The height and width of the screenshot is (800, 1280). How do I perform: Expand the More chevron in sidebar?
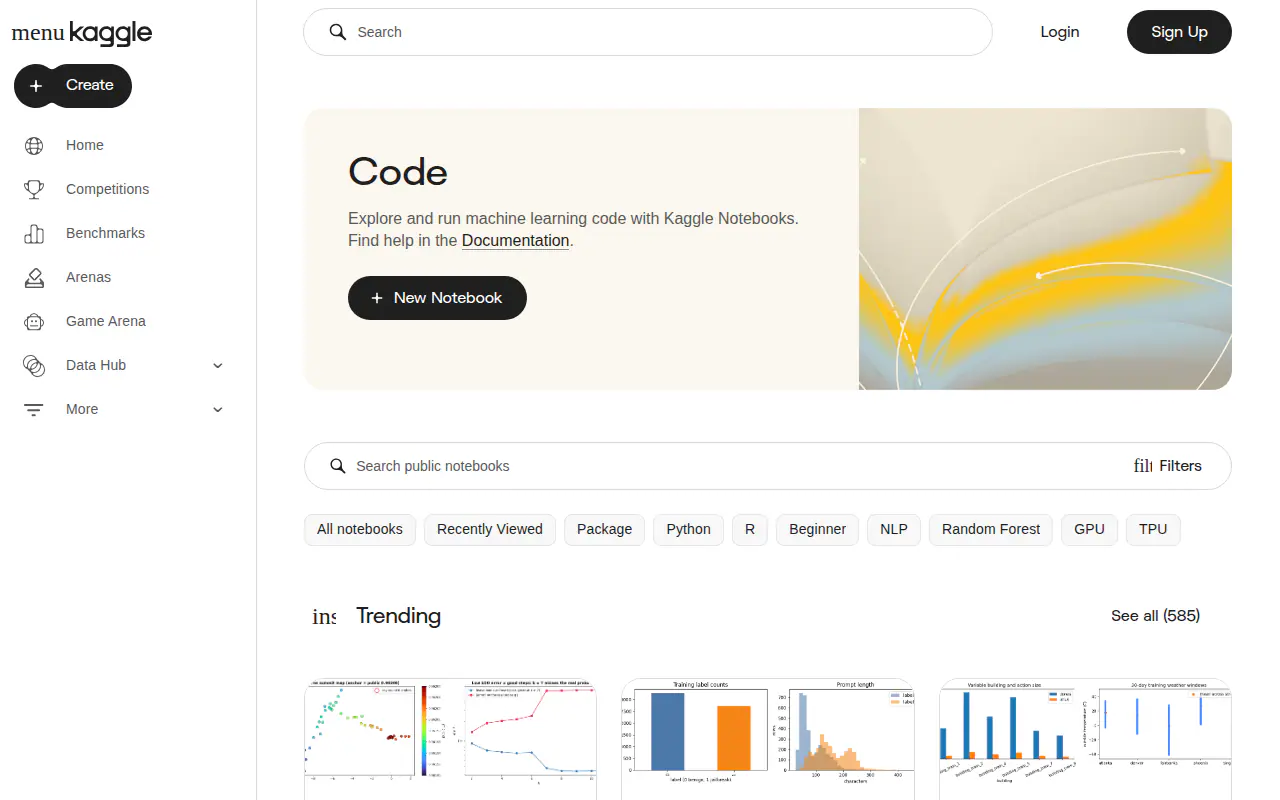(x=218, y=409)
